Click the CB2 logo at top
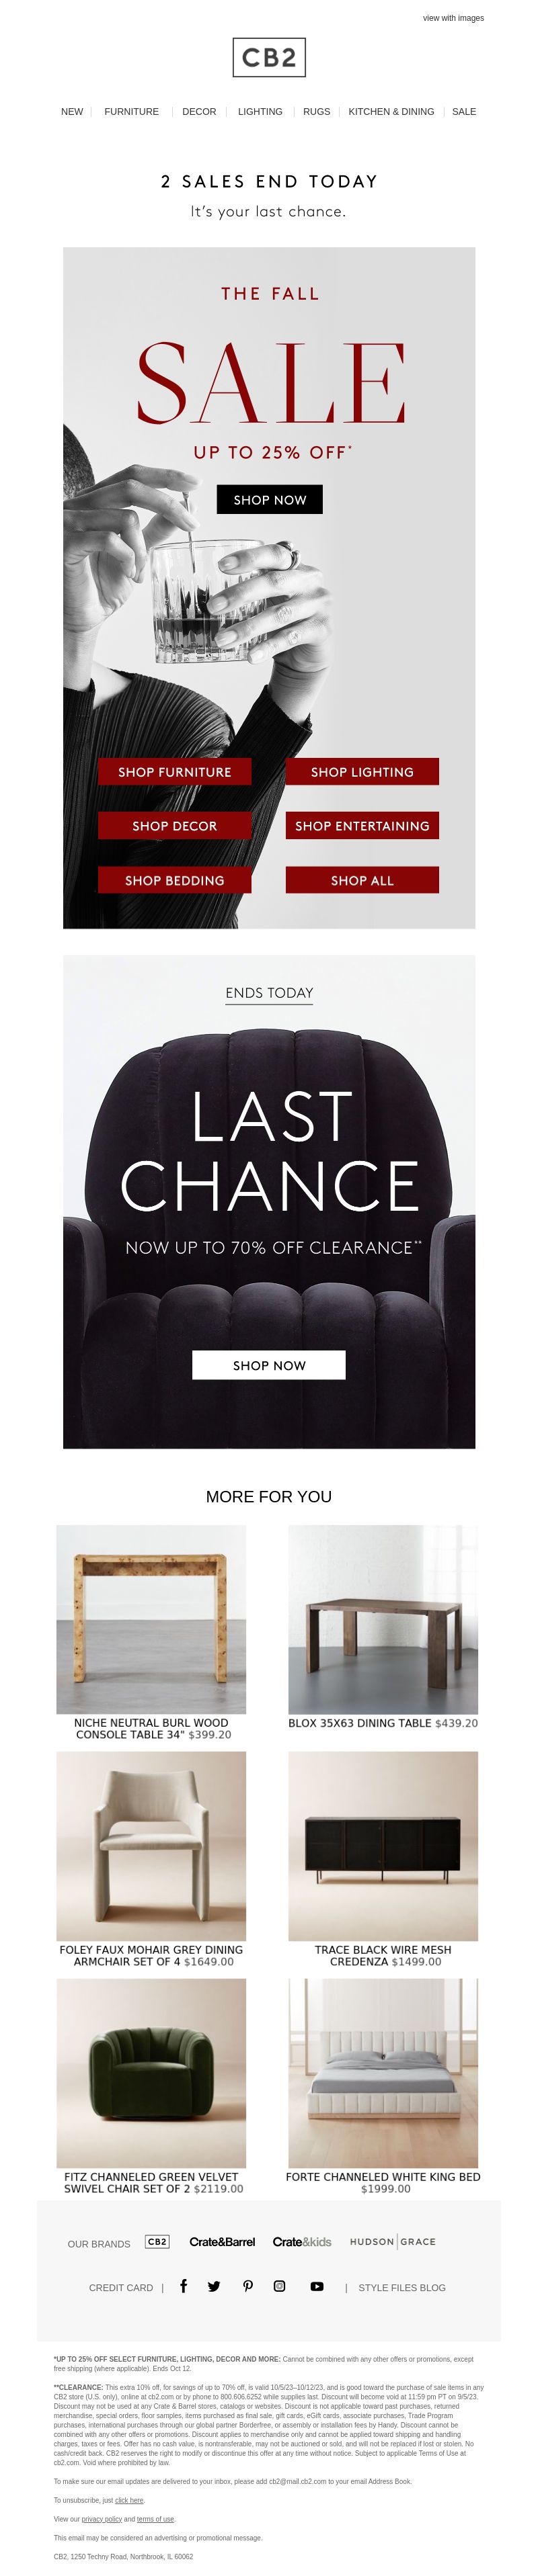The height and width of the screenshot is (2576, 538). coord(268,58)
